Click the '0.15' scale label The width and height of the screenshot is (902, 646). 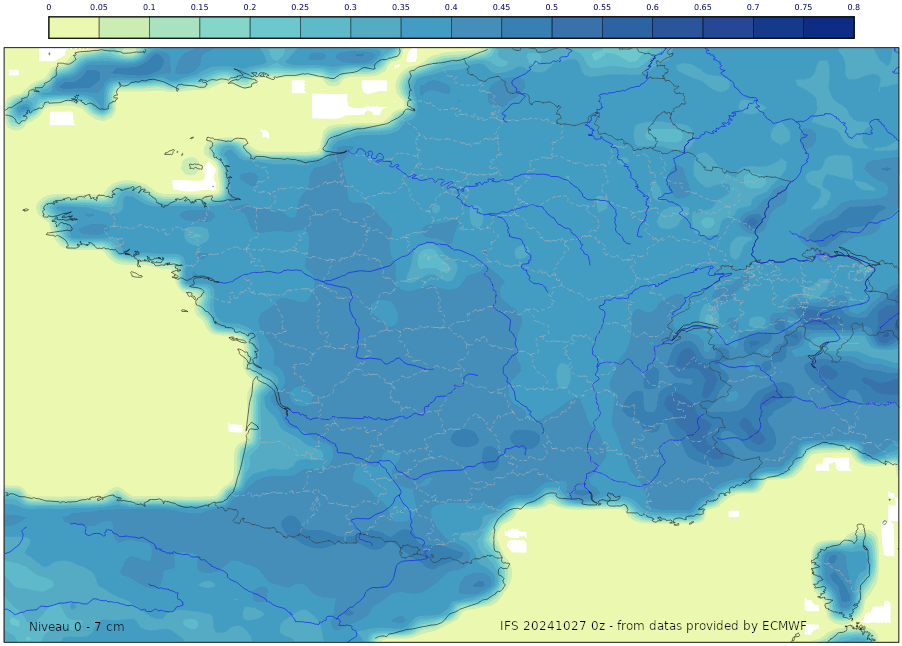tap(200, 7)
